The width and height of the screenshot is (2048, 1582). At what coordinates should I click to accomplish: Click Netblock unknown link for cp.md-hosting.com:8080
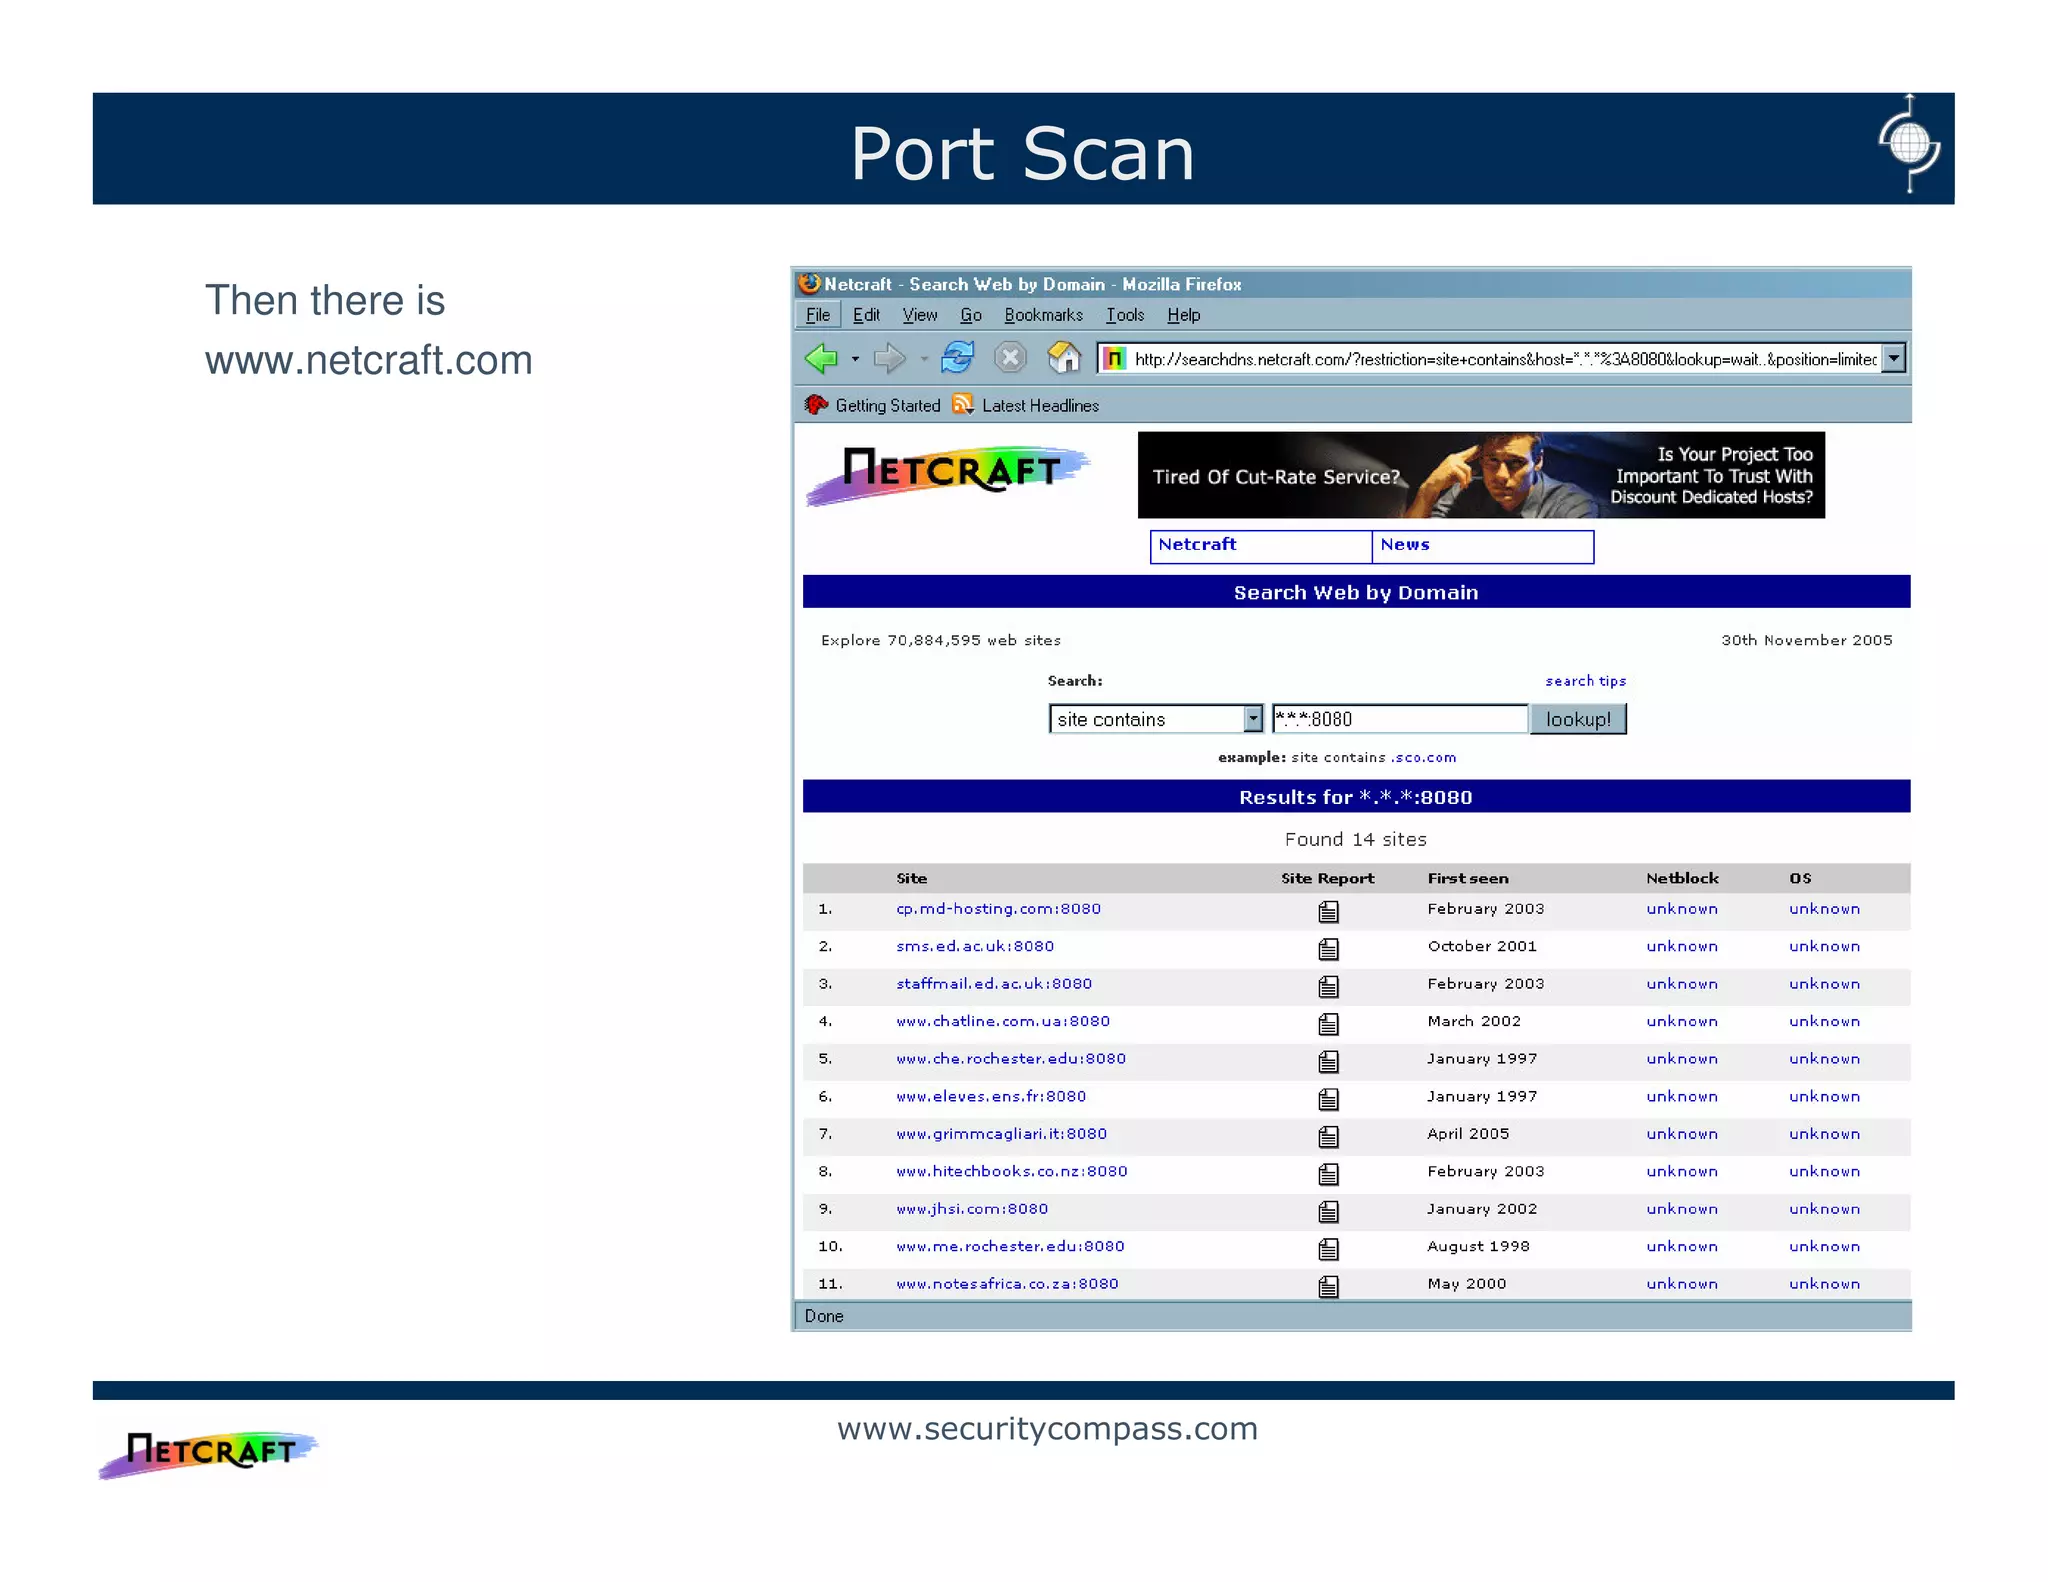(1682, 909)
